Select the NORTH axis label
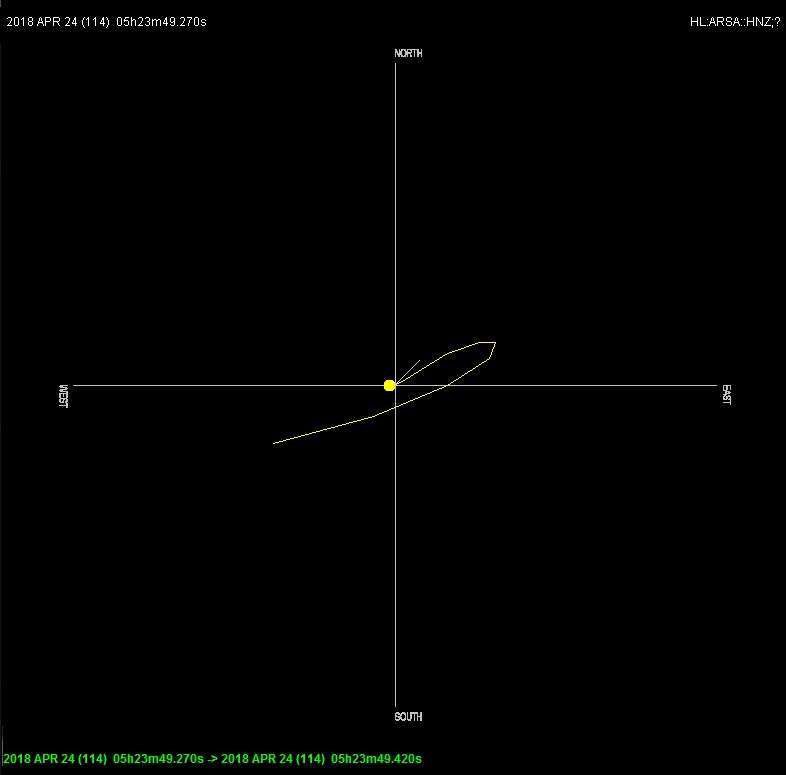786x775 pixels. coord(408,53)
